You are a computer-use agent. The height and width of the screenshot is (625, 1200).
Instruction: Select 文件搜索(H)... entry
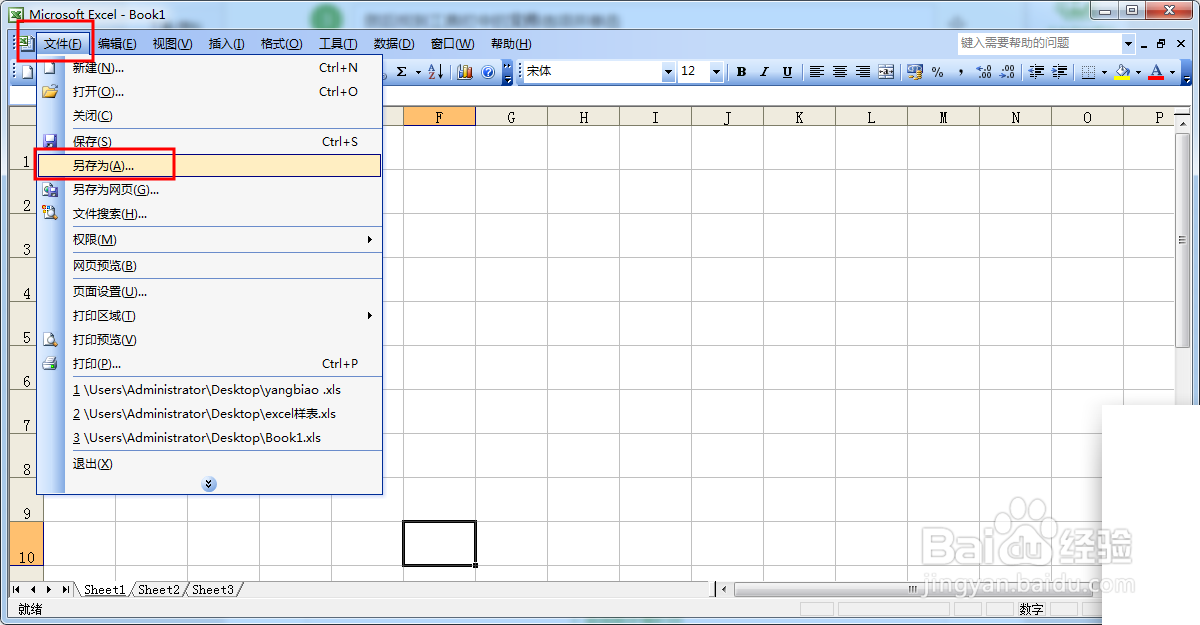coord(209,214)
